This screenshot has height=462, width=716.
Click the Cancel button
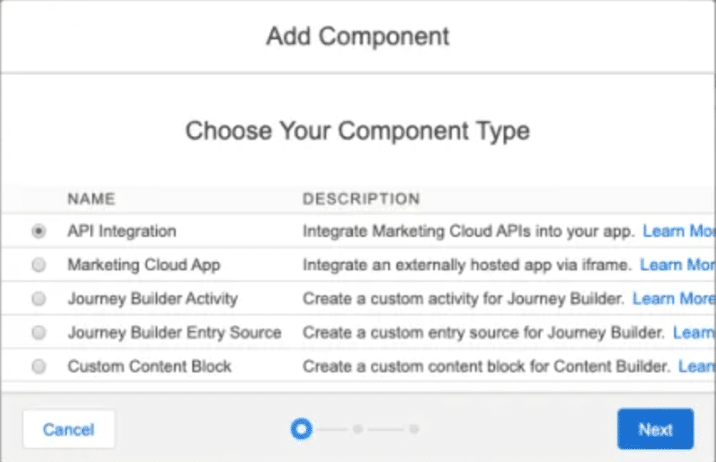pyautogui.click(x=69, y=430)
